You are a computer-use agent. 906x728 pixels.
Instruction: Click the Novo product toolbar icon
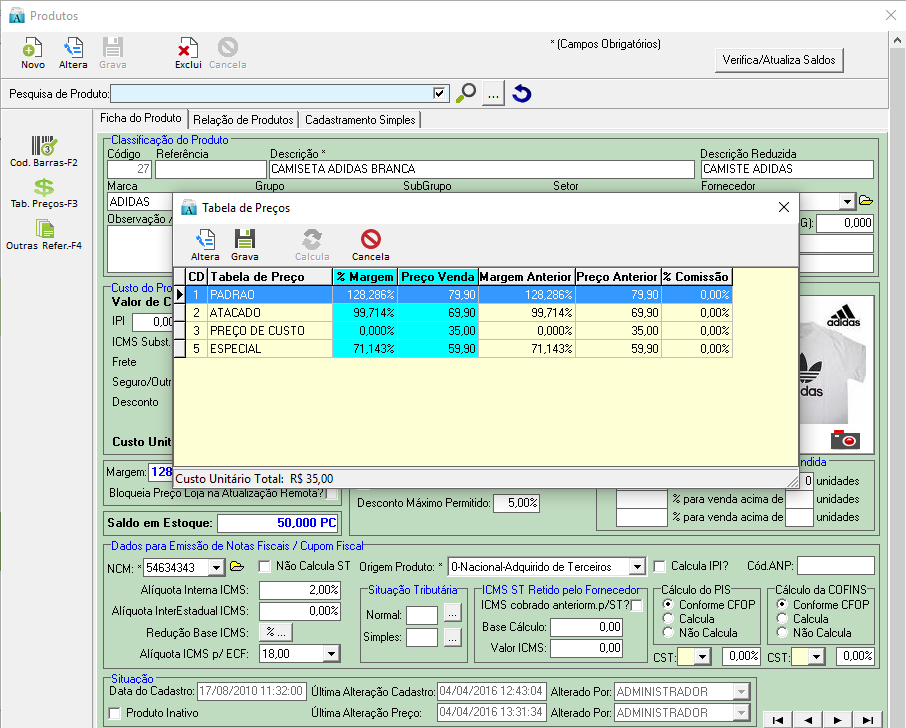coord(32,48)
